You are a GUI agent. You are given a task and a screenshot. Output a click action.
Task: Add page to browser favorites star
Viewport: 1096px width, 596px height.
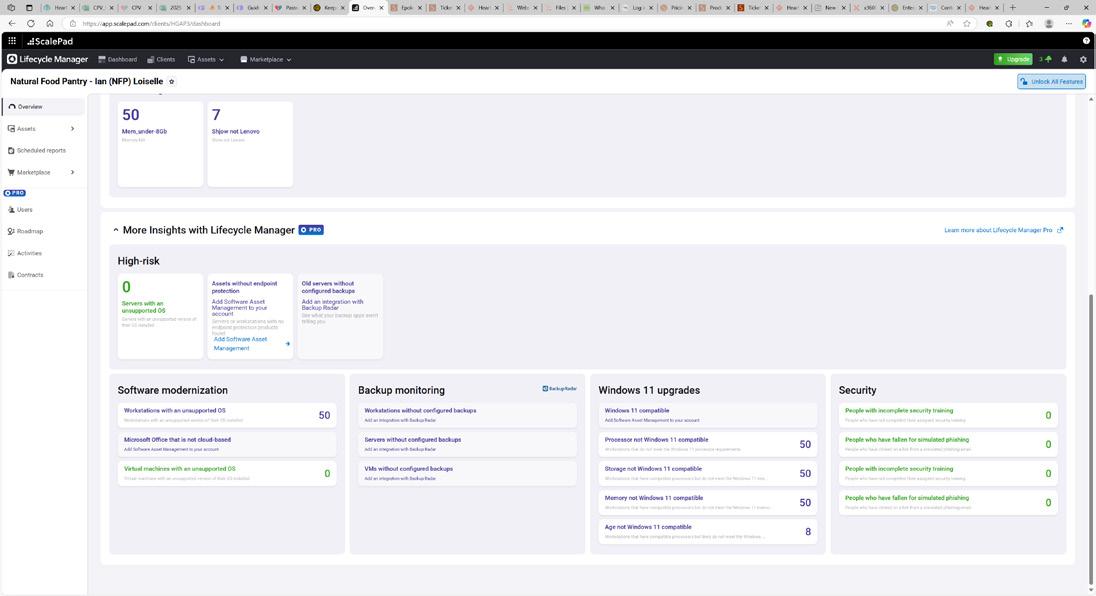pyautogui.click(x=967, y=23)
